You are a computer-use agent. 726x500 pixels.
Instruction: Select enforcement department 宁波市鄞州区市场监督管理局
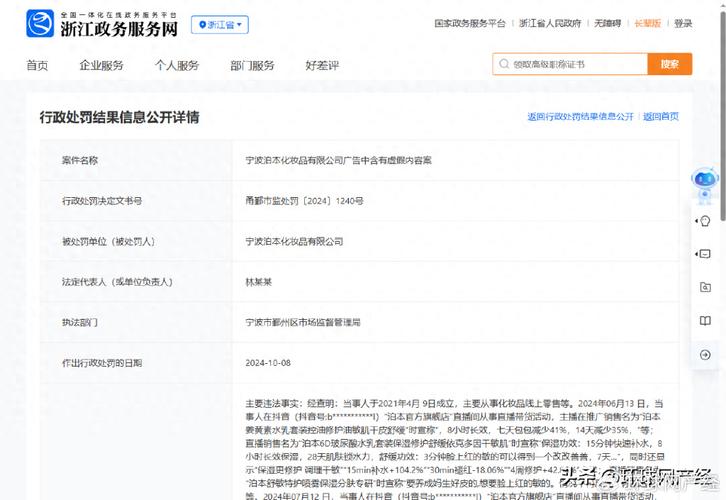coord(303,322)
